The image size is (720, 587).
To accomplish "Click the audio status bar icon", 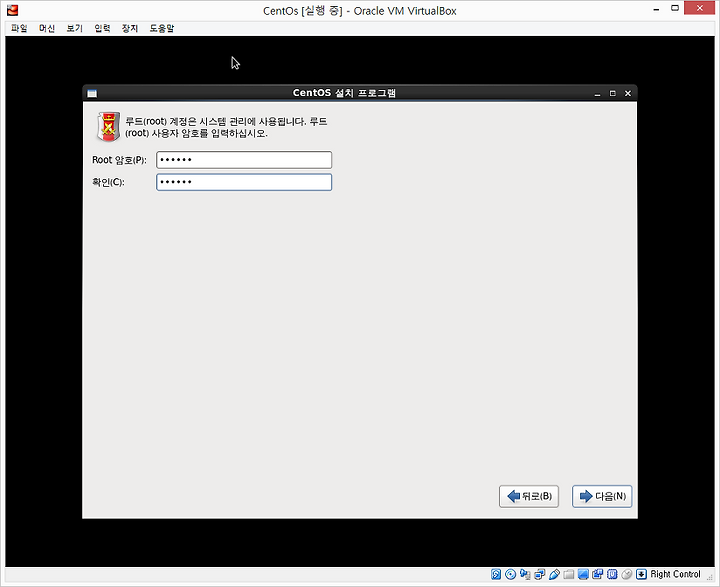I will [525, 574].
